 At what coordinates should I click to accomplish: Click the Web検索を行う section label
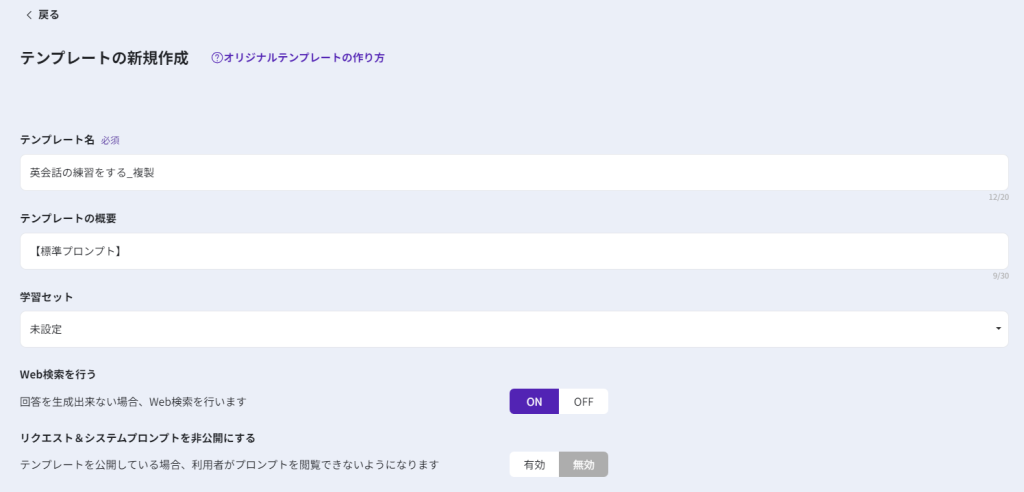57,374
